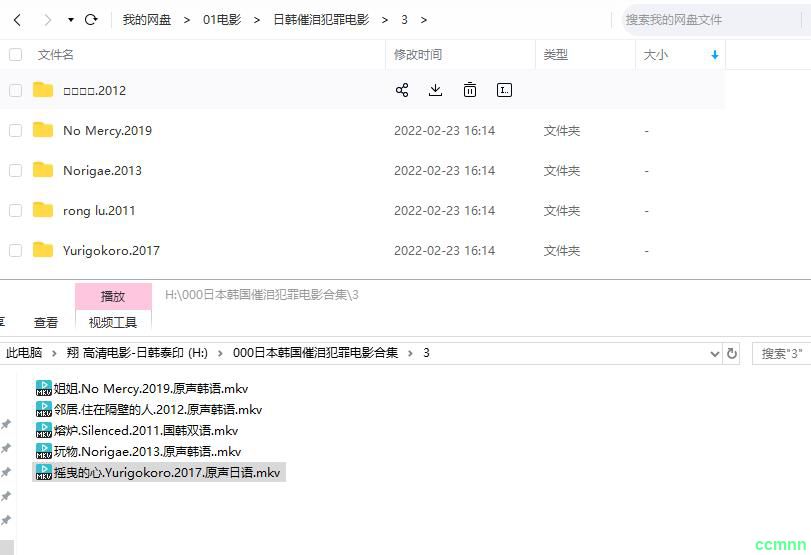Image resolution: width=811 pixels, height=555 pixels.
Task: Go back using the left arrow navigation icon
Action: [16, 20]
